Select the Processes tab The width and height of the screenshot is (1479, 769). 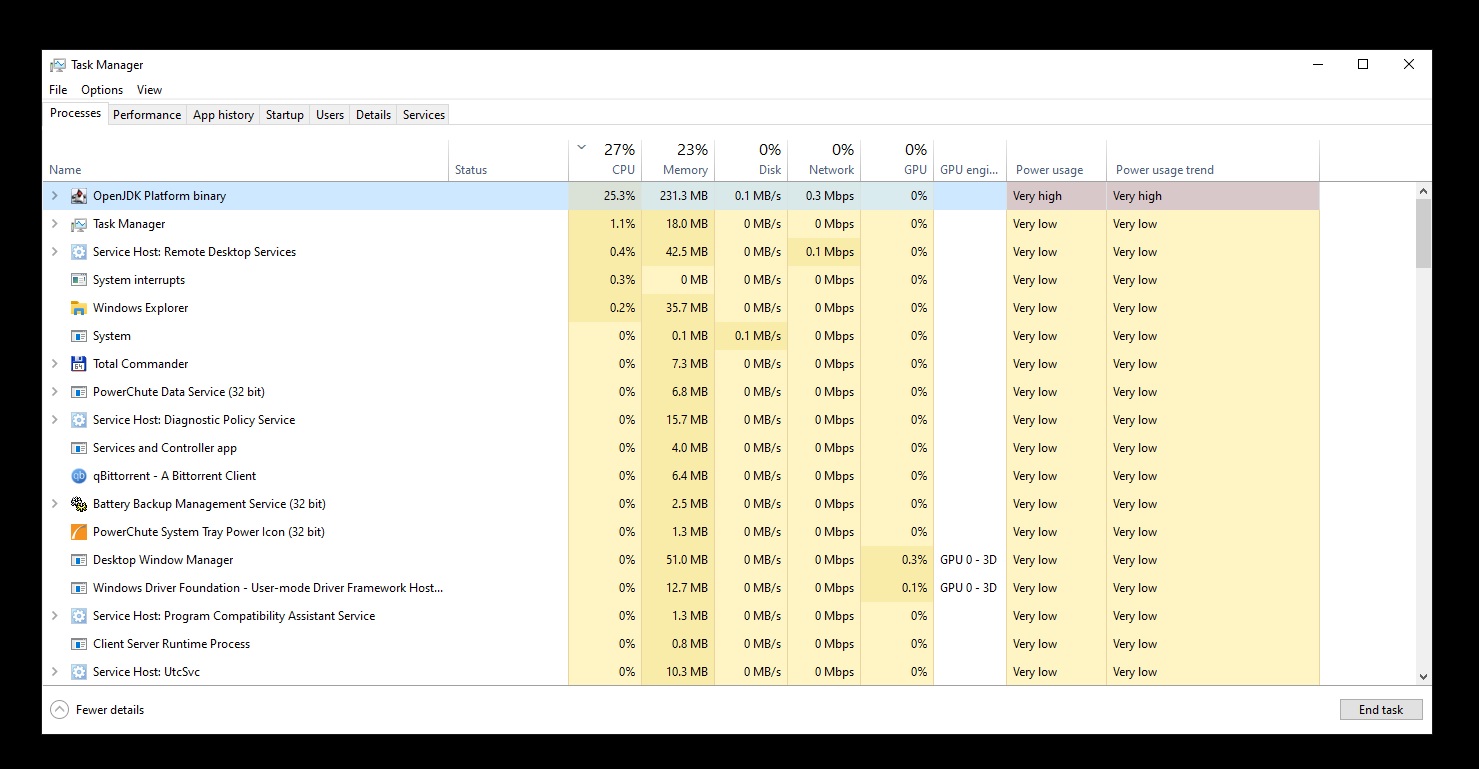[x=76, y=113]
